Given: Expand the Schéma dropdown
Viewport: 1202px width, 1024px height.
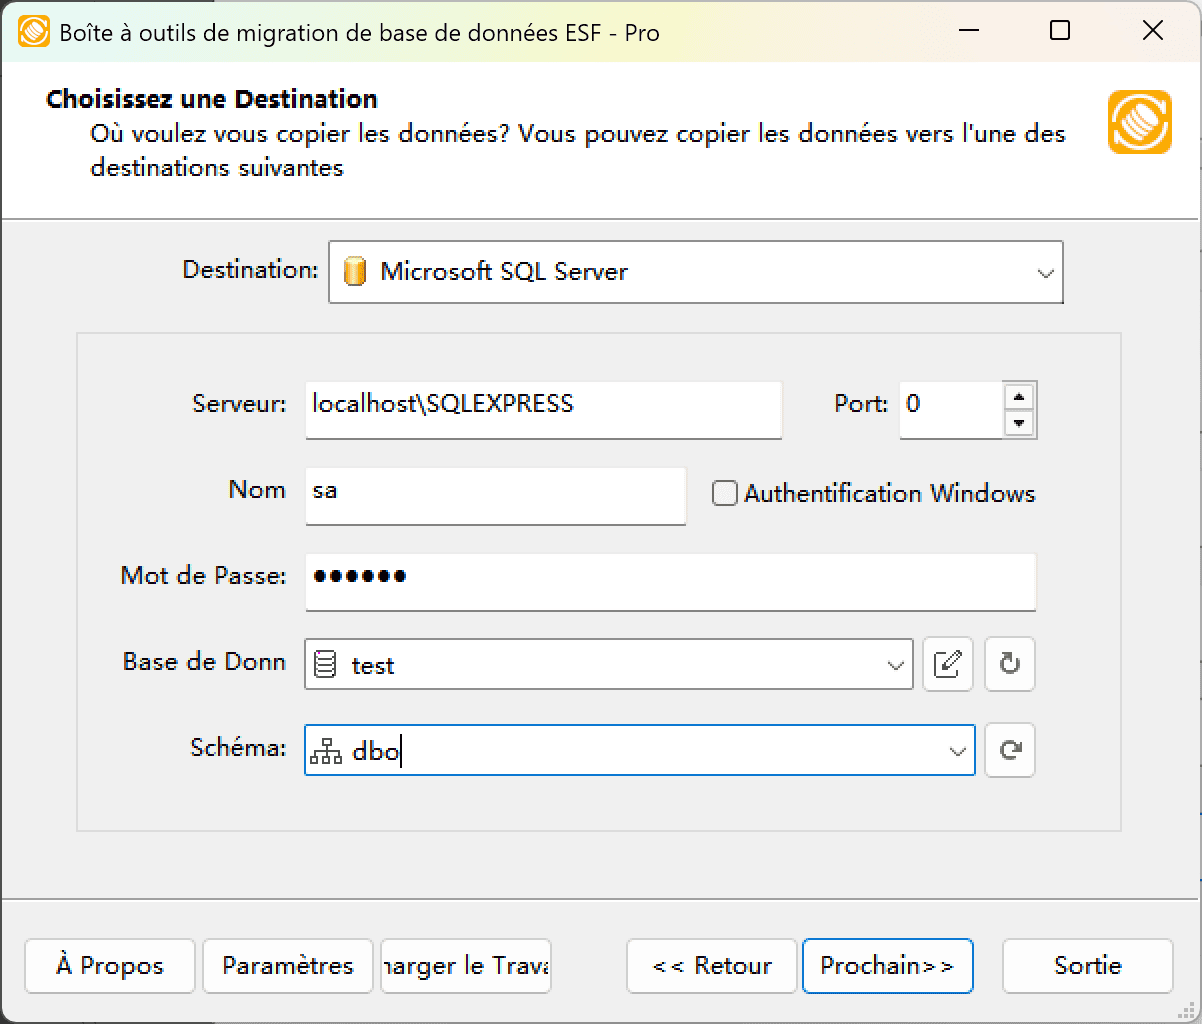Looking at the screenshot, I should click(x=957, y=750).
